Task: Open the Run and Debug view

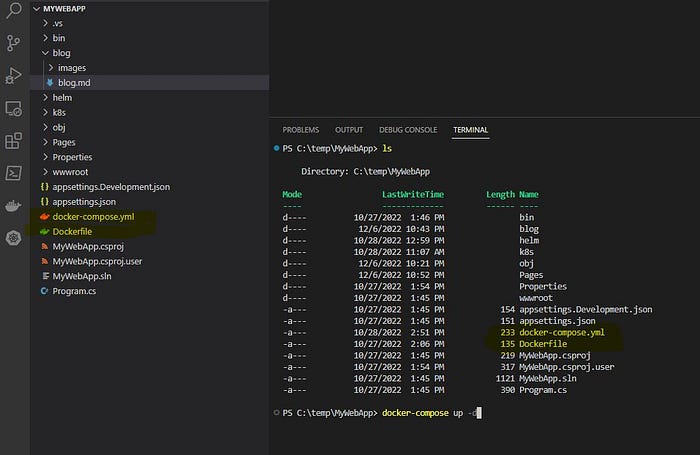Action: [13, 75]
